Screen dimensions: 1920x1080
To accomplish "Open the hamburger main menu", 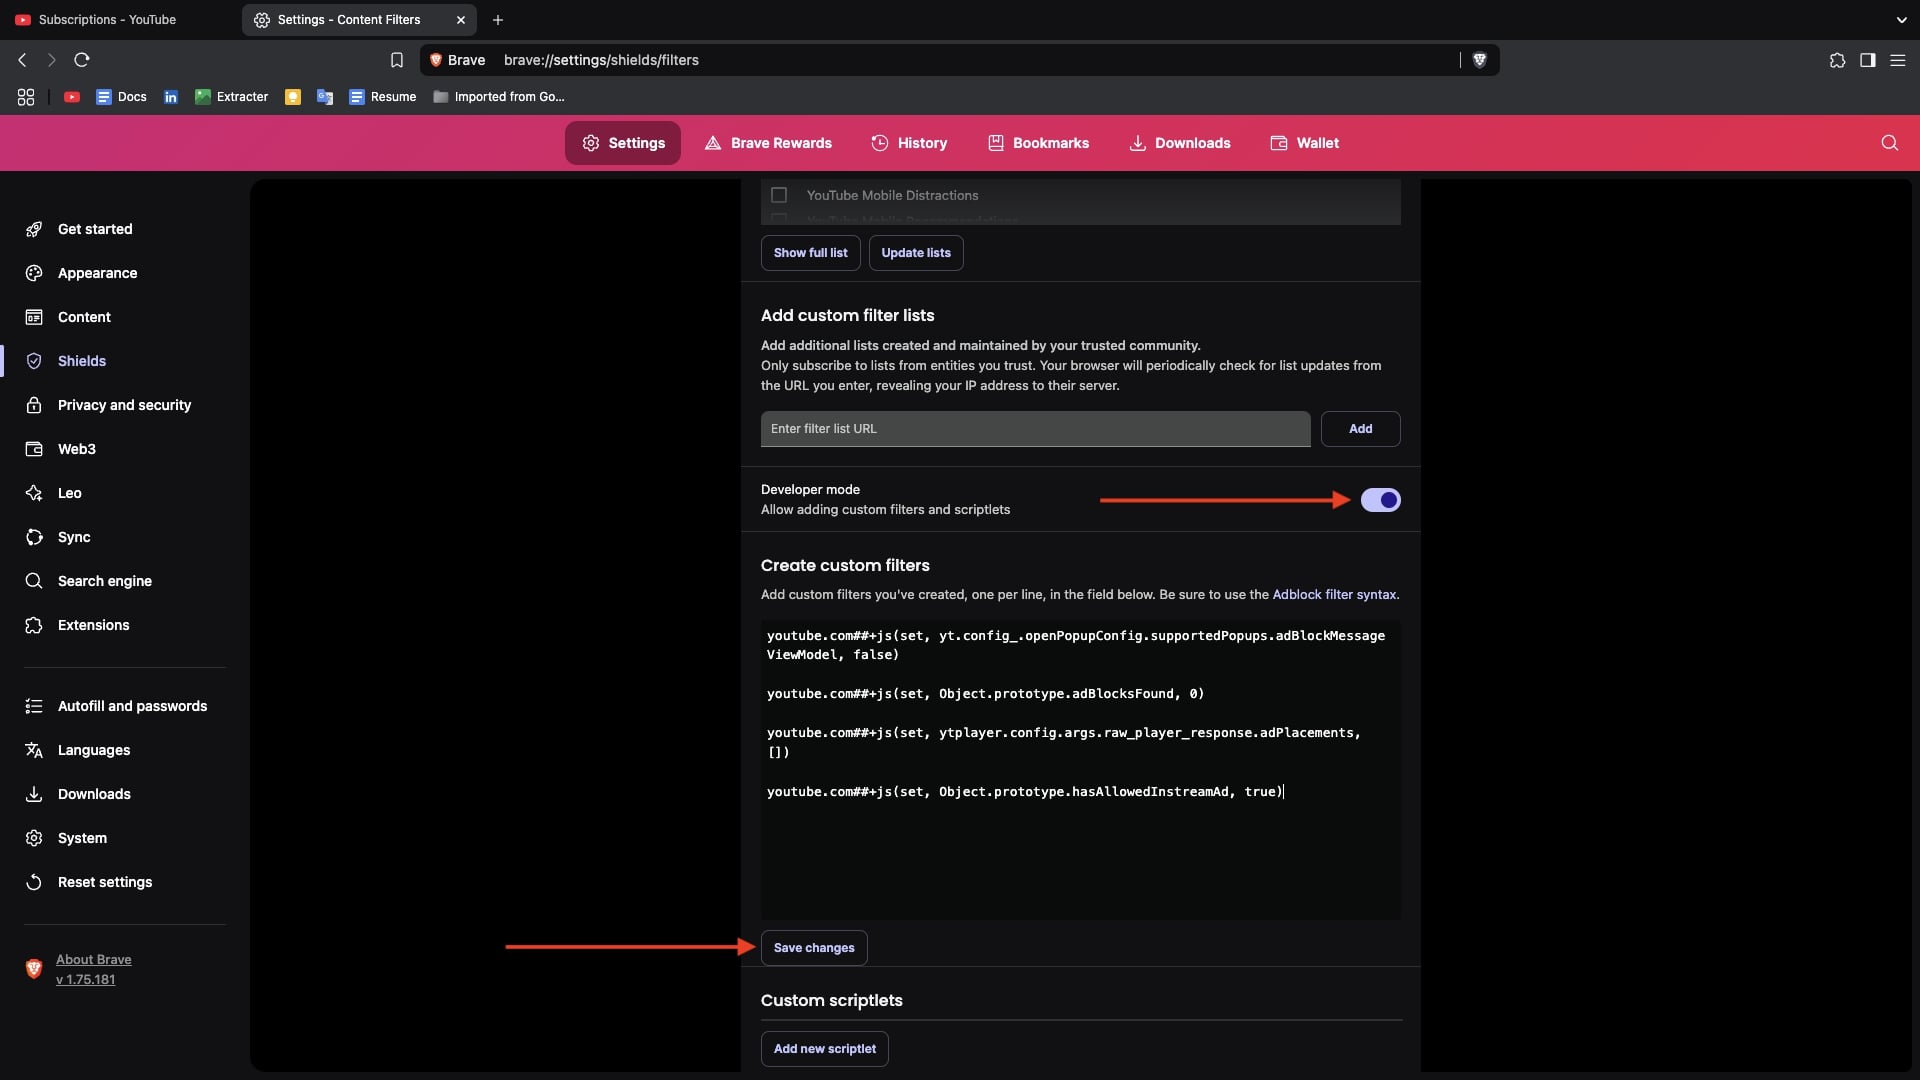I will click(1897, 60).
